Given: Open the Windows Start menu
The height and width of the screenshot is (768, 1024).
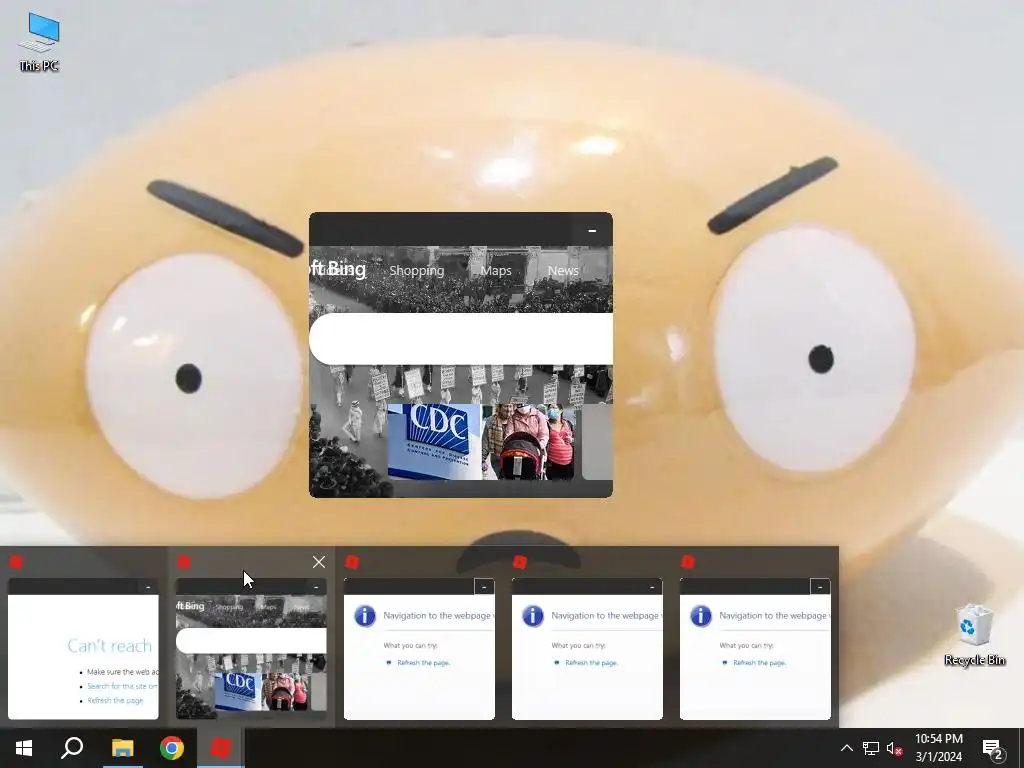Looking at the screenshot, I should tap(24, 748).
